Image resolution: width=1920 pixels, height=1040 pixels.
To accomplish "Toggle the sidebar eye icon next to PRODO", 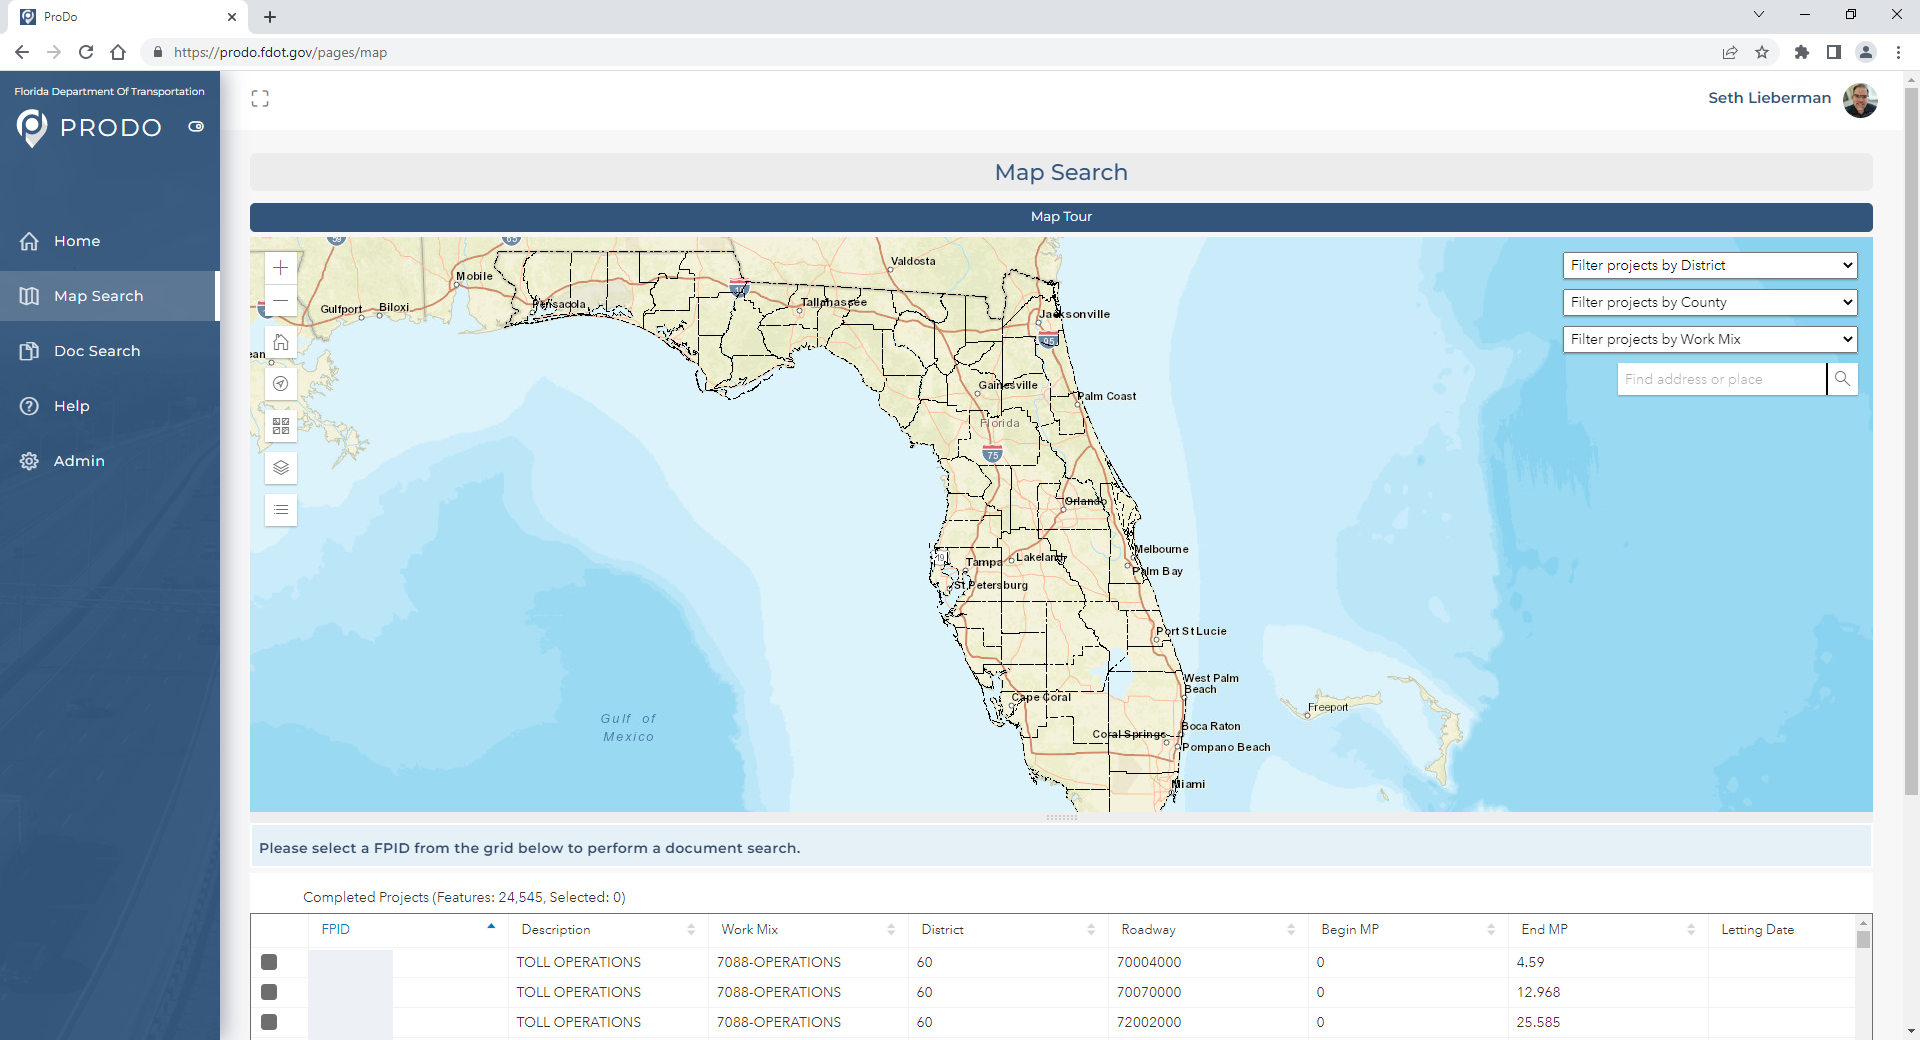I will click(196, 127).
